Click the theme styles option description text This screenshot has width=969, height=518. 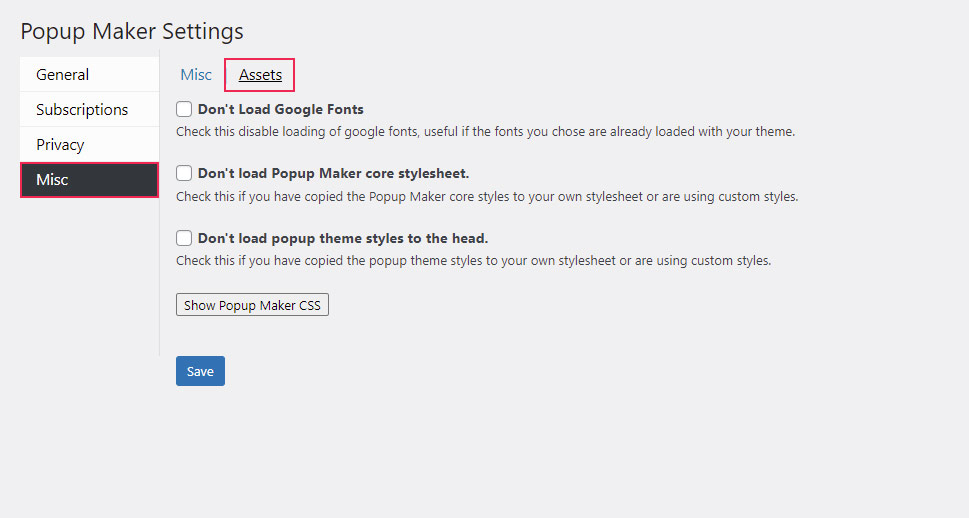(x=473, y=261)
